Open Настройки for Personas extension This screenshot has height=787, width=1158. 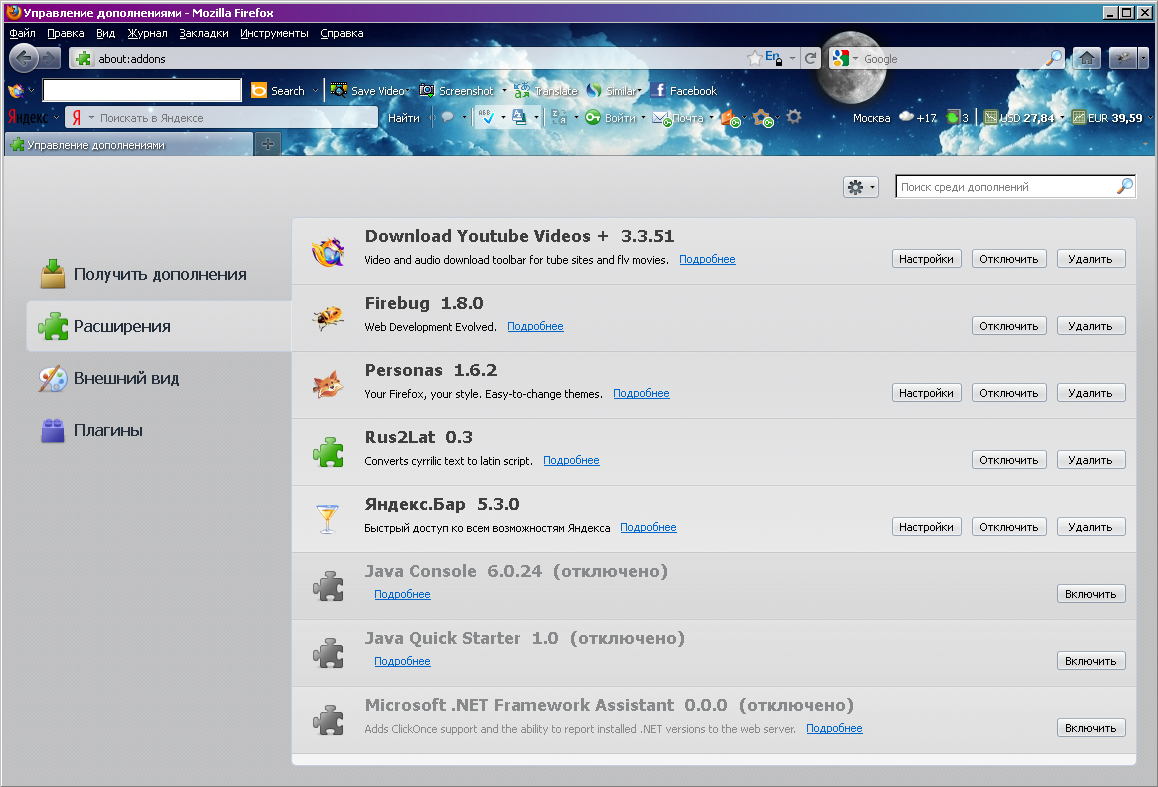coord(926,393)
